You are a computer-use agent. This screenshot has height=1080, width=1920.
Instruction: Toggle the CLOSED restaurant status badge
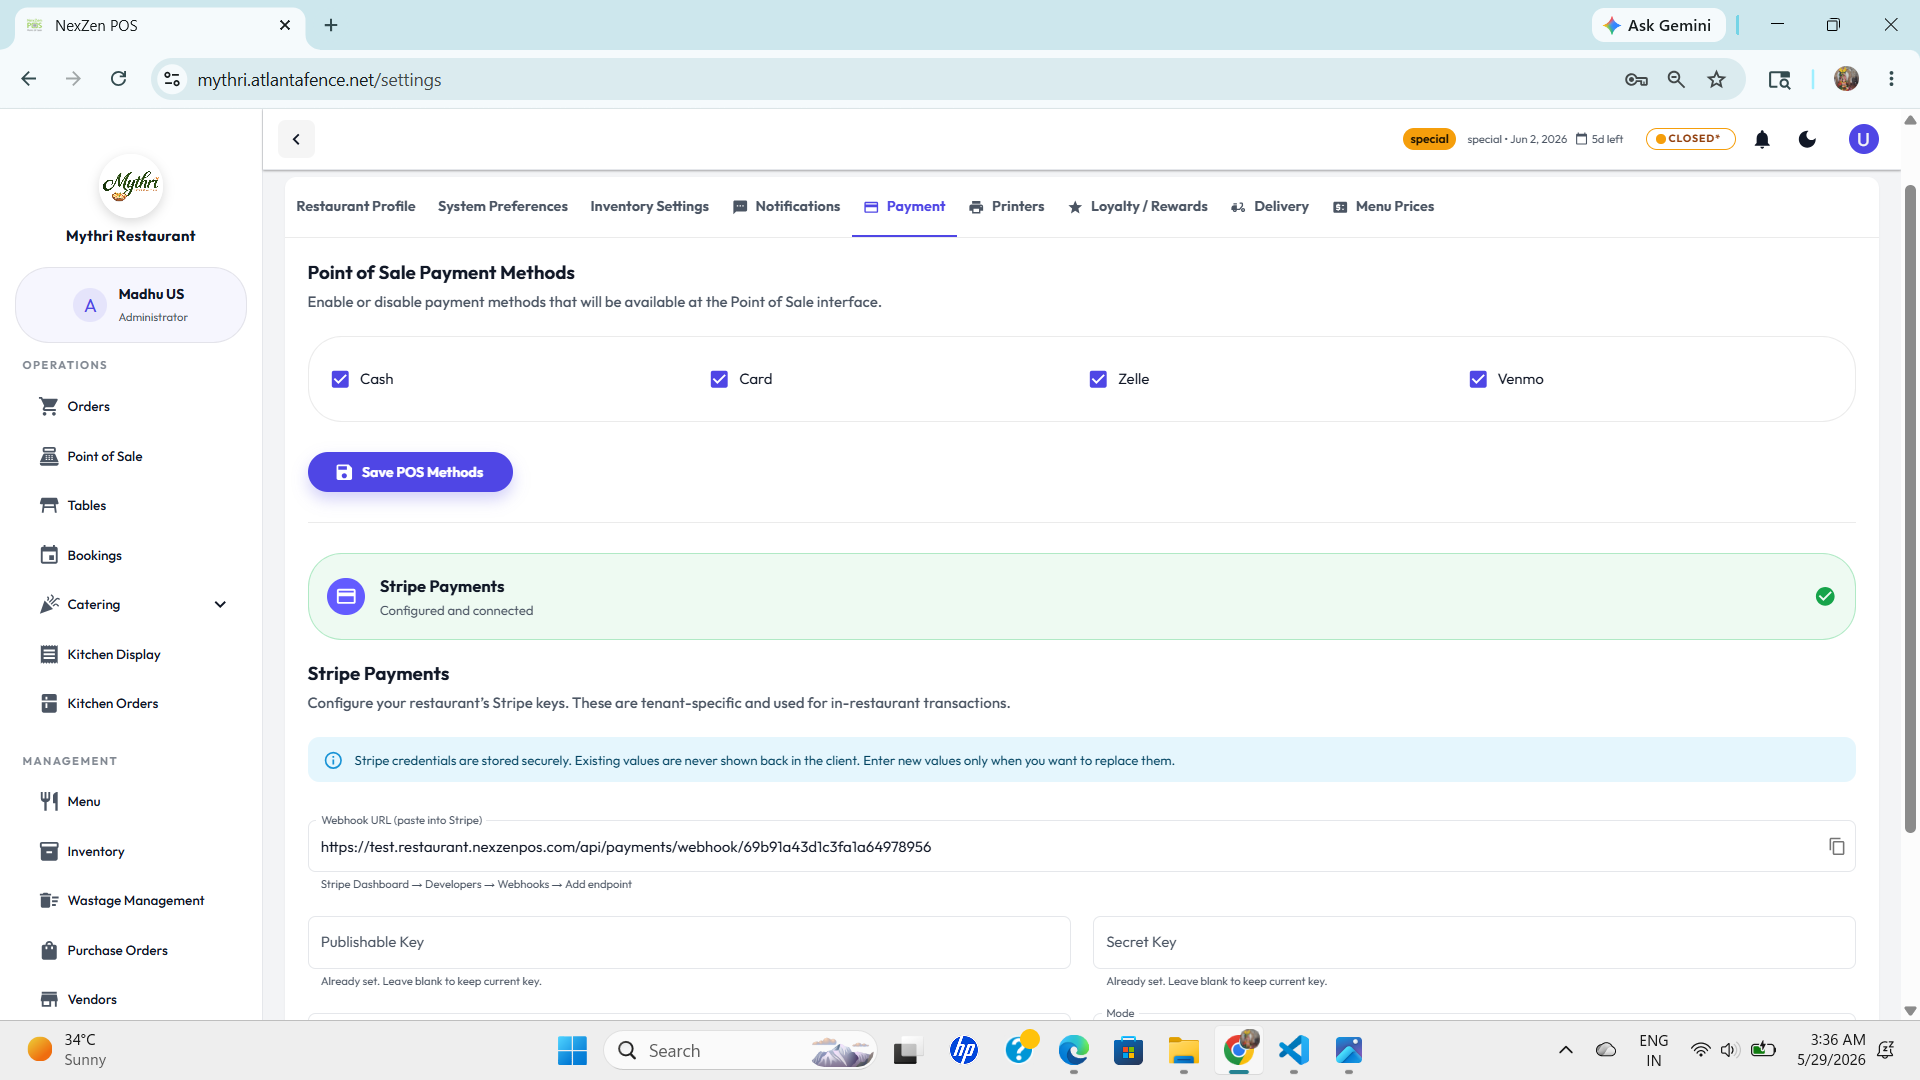[x=1690, y=139]
